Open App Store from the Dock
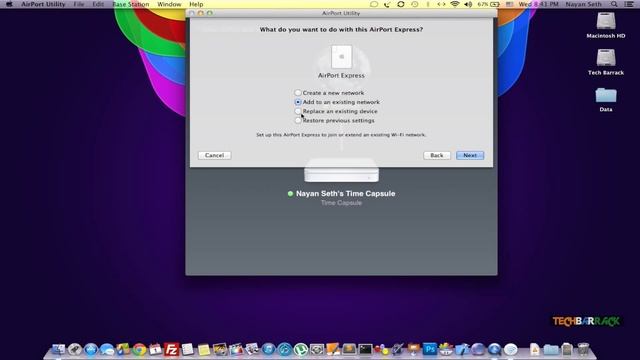The image size is (640, 360). 91,349
